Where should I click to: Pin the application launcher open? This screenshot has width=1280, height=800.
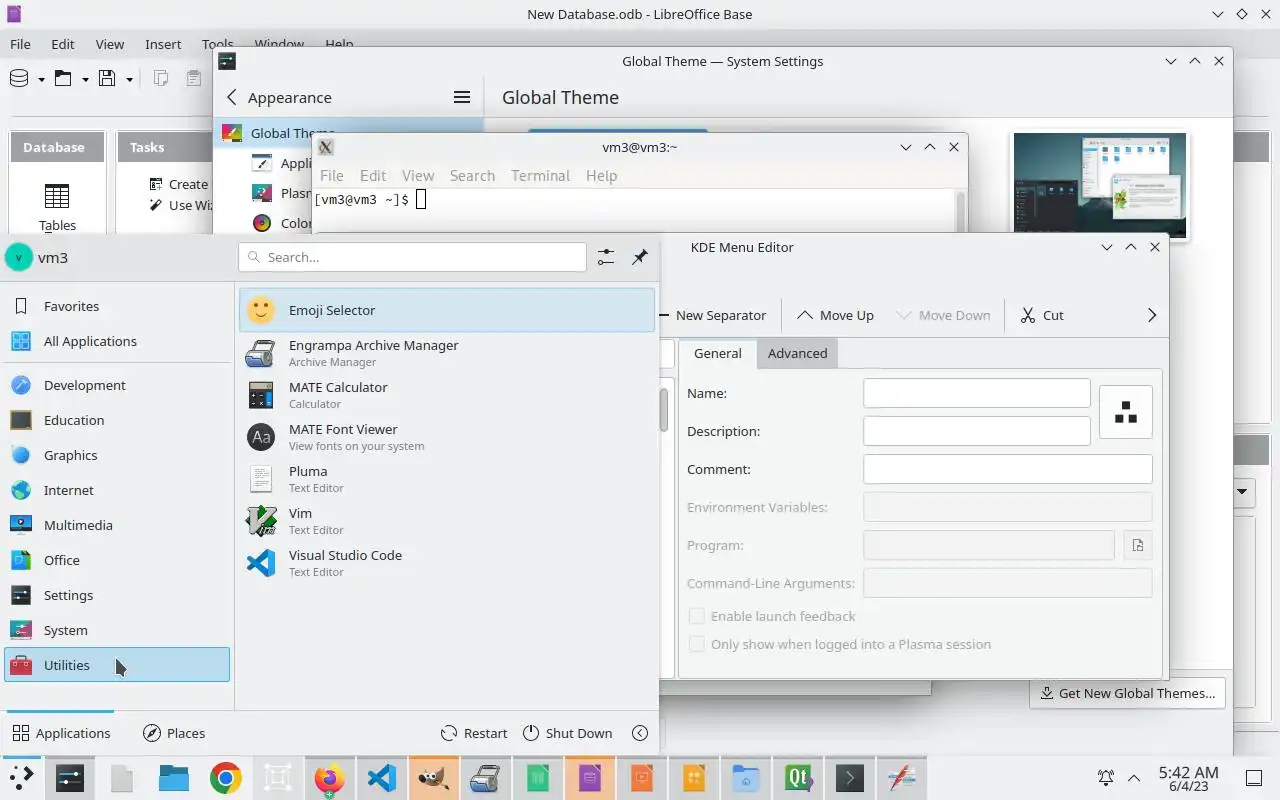[x=640, y=257]
